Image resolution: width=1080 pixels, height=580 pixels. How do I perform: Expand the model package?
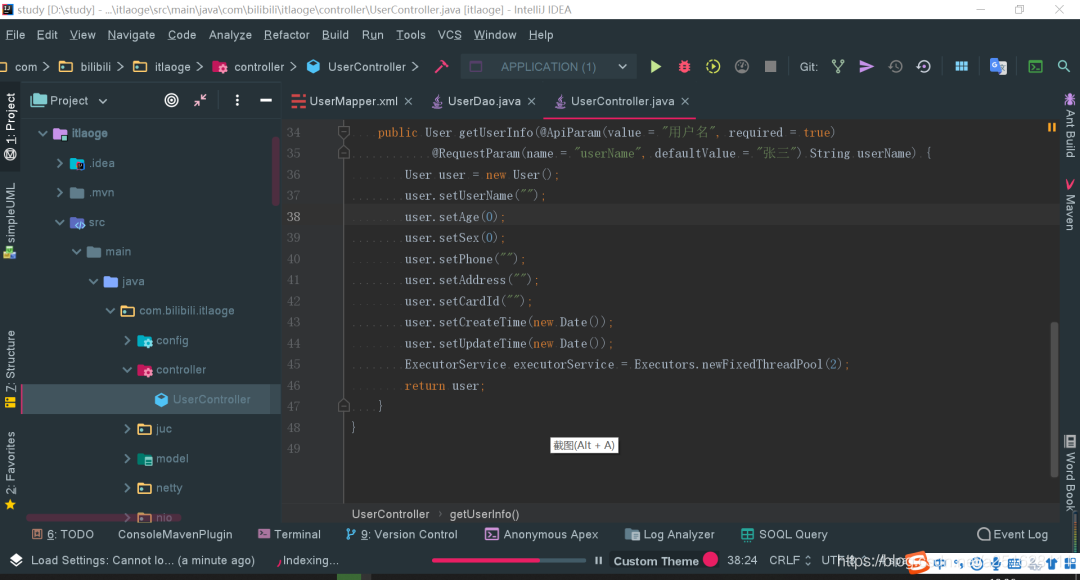pos(127,459)
